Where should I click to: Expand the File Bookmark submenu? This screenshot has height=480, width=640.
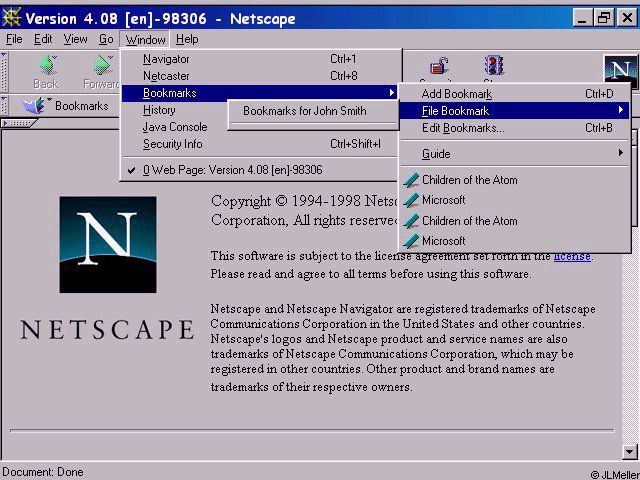(514, 111)
